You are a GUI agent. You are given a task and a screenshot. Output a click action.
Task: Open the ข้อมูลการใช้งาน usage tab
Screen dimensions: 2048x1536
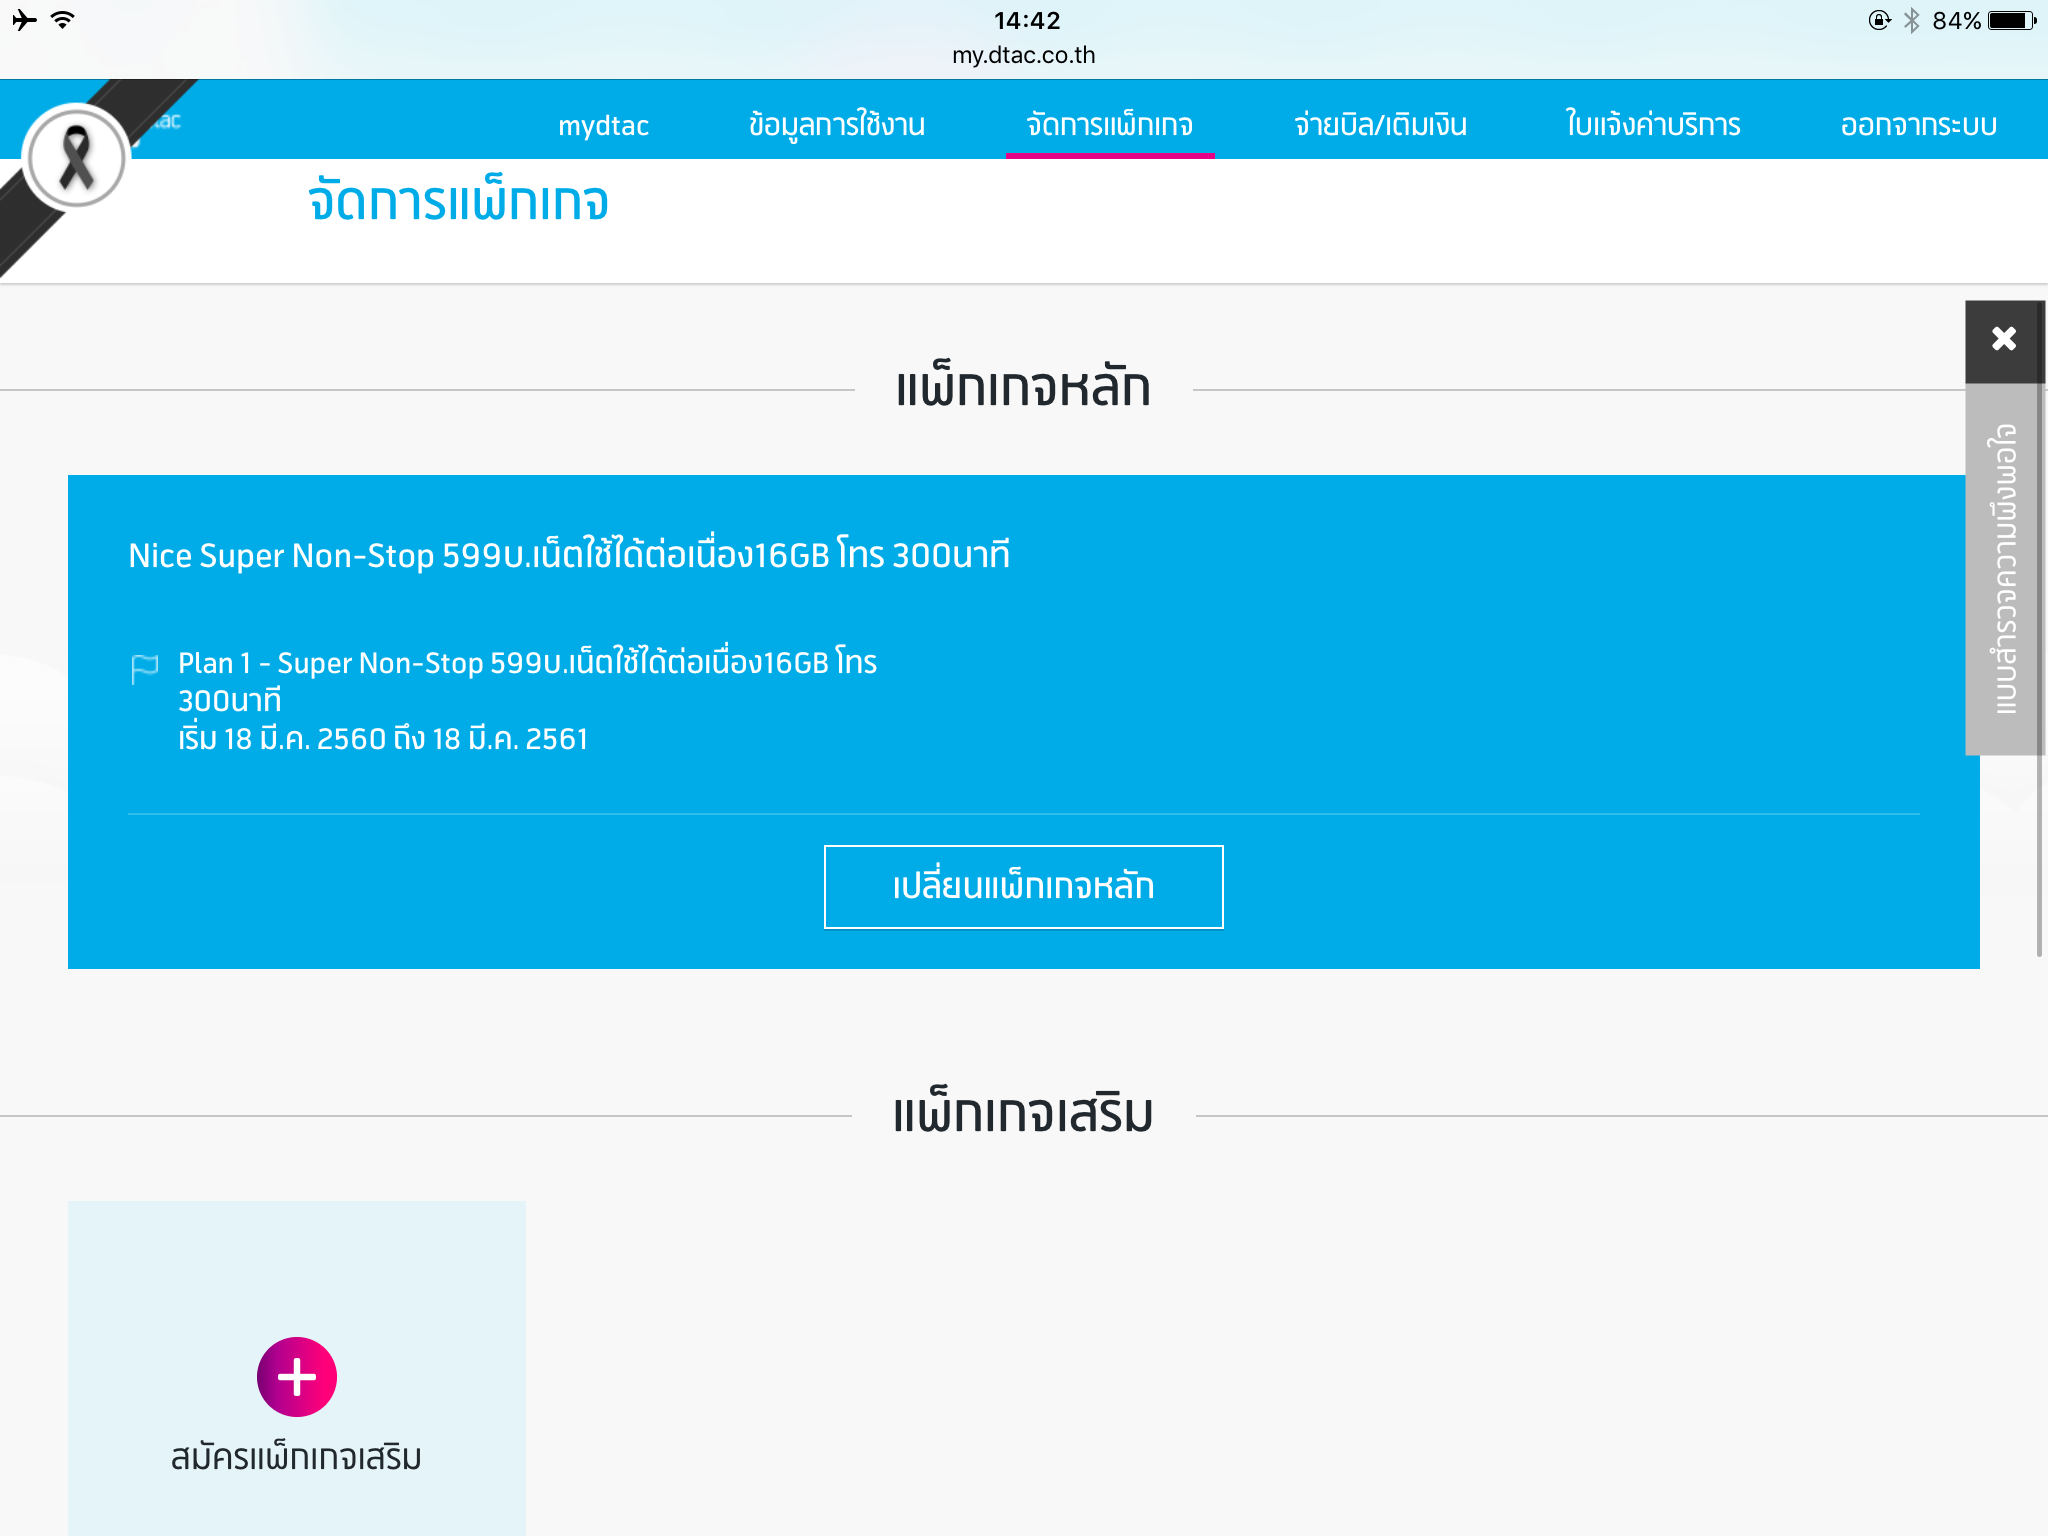(836, 125)
